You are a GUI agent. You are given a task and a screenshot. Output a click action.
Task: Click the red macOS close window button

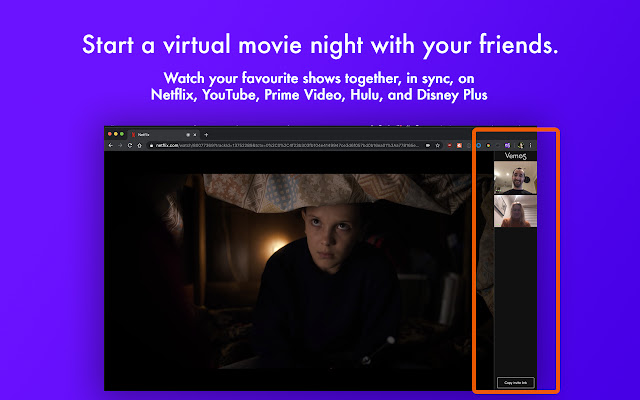(109, 134)
